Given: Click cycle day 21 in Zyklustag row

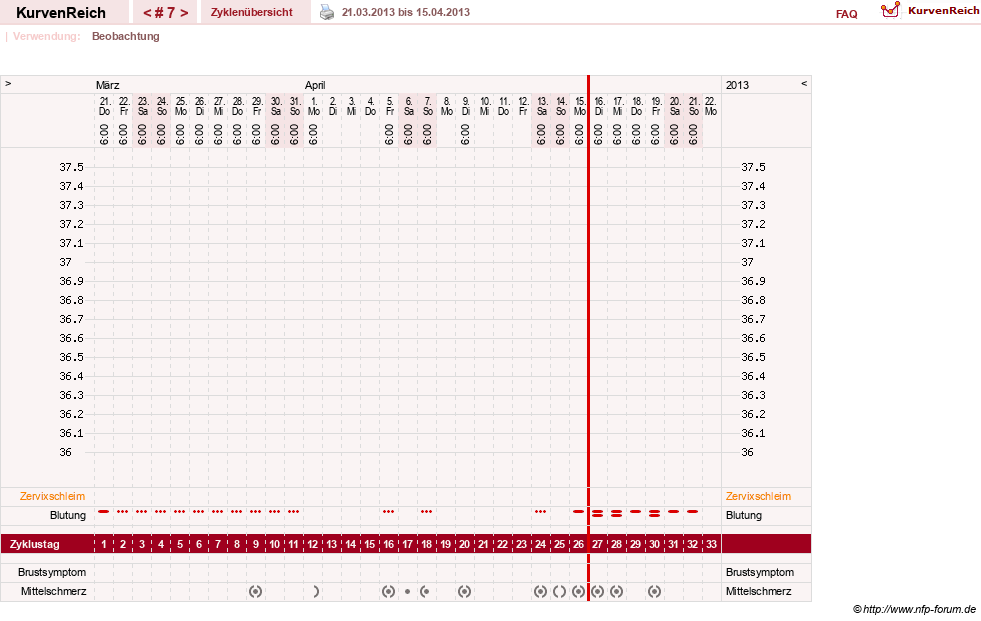Looking at the screenshot, I should [x=483, y=544].
